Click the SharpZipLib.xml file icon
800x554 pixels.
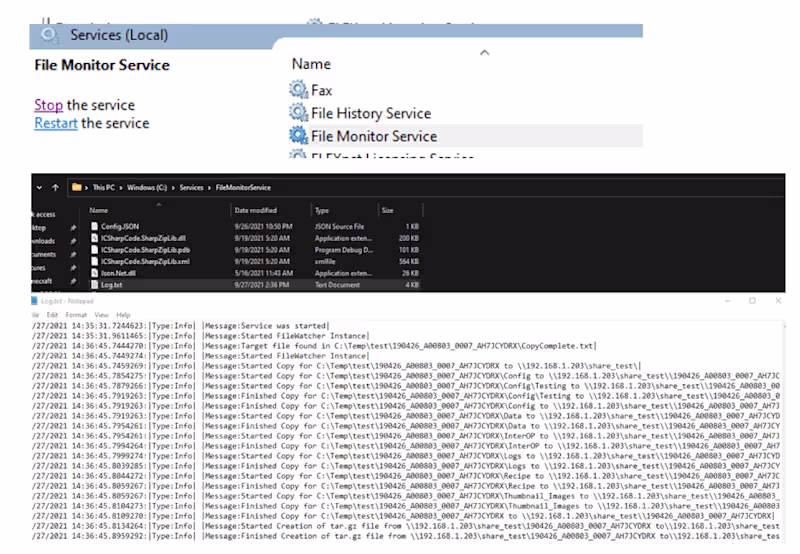(x=94, y=261)
